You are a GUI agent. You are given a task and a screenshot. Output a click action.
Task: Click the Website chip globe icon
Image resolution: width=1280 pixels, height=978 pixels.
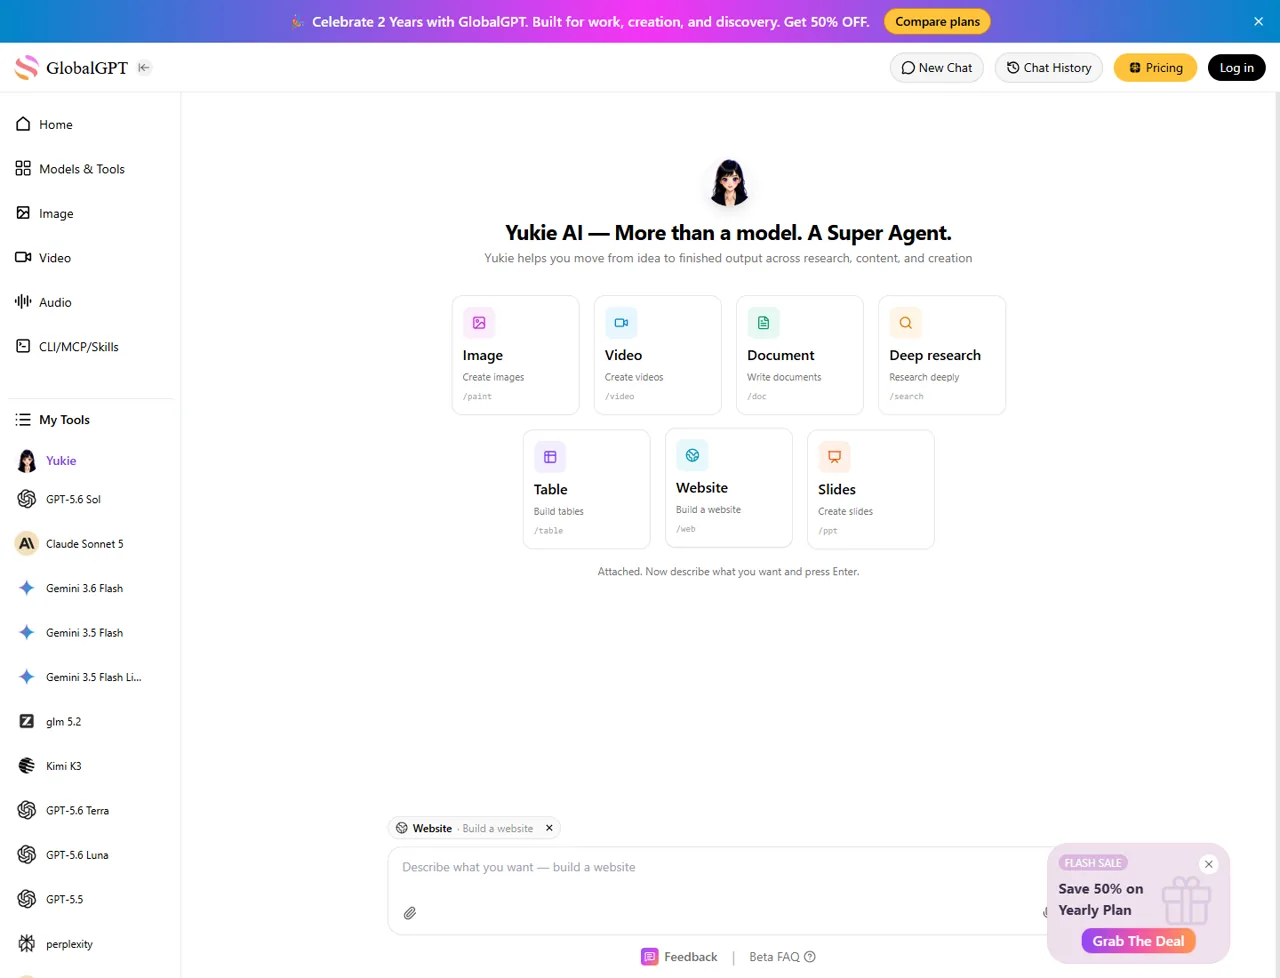coord(402,828)
